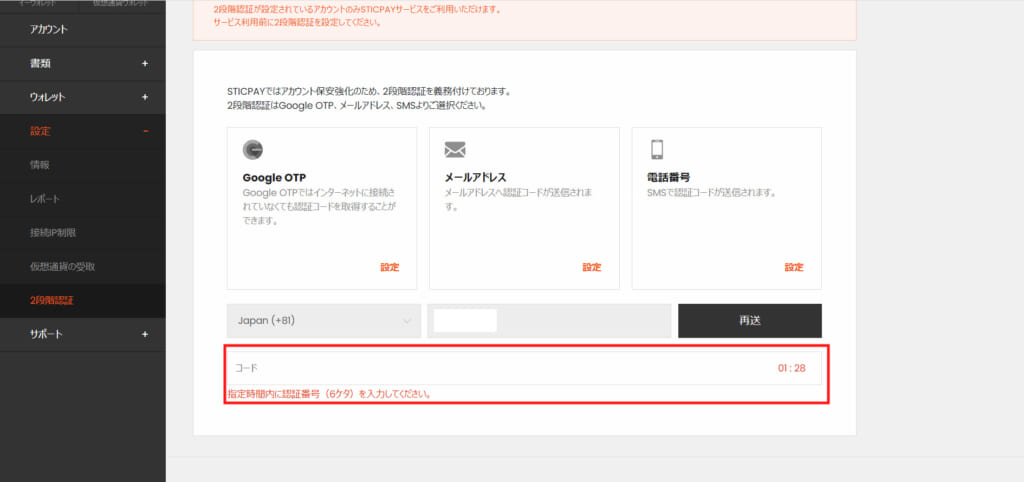Click the mobile phone icon
1024x482 pixels.
click(x=657, y=150)
